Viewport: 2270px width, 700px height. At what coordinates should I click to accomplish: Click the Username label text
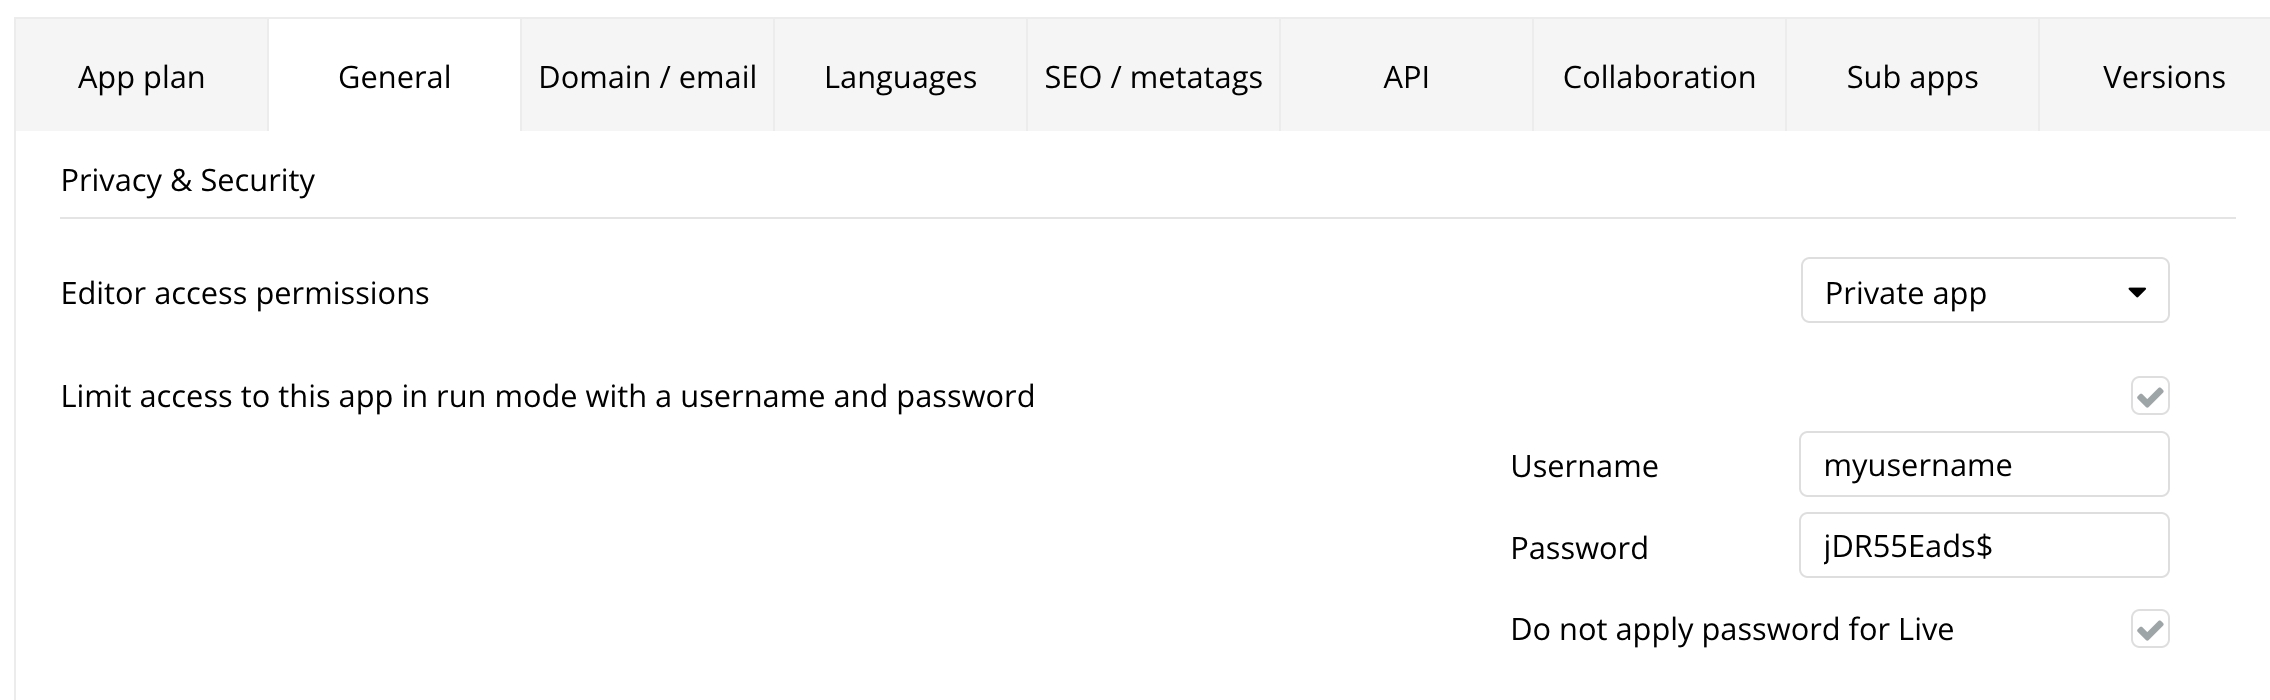point(1584,466)
